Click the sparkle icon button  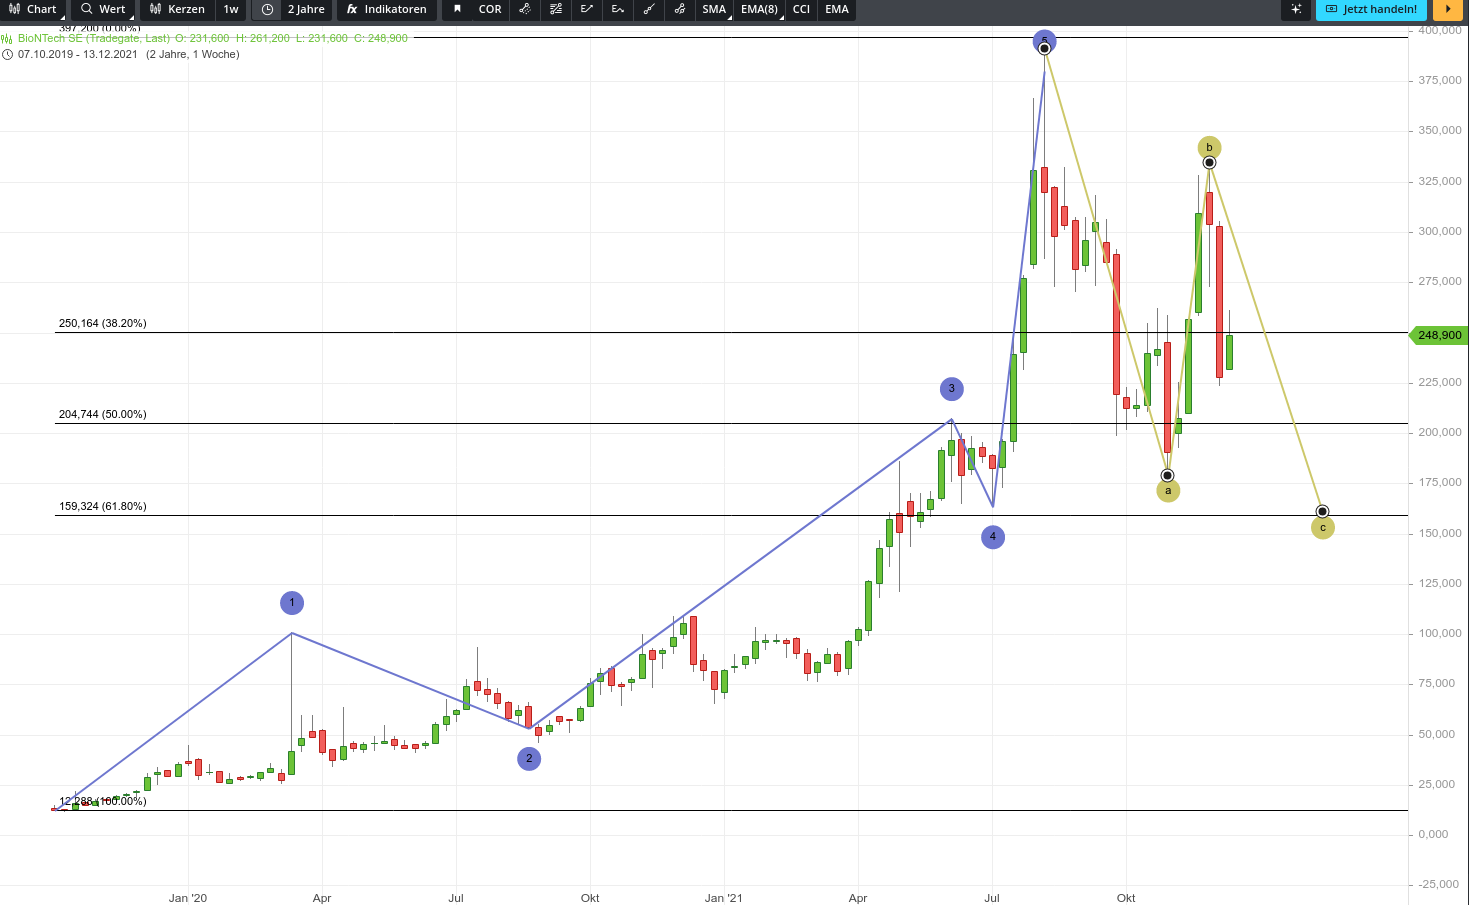click(1296, 10)
